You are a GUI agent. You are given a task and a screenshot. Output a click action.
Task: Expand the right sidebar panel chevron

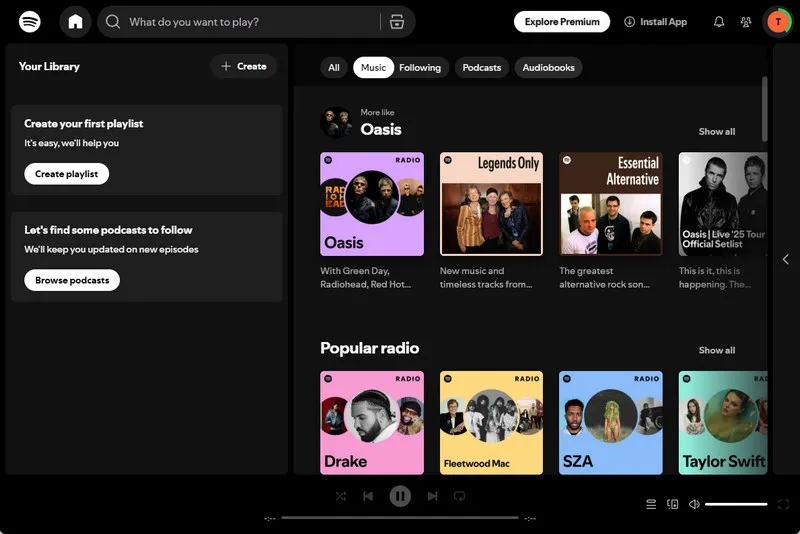click(x=786, y=259)
